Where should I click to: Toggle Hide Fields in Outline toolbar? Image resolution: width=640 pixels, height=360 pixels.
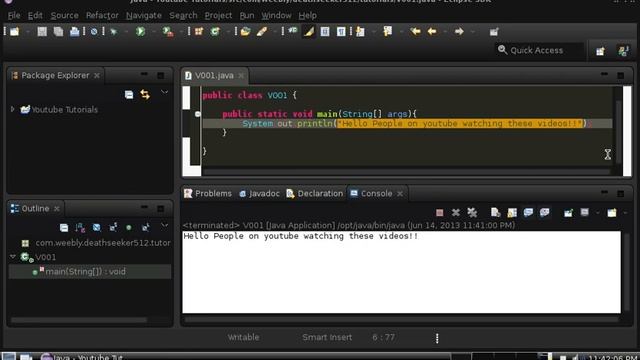(x=96, y=227)
